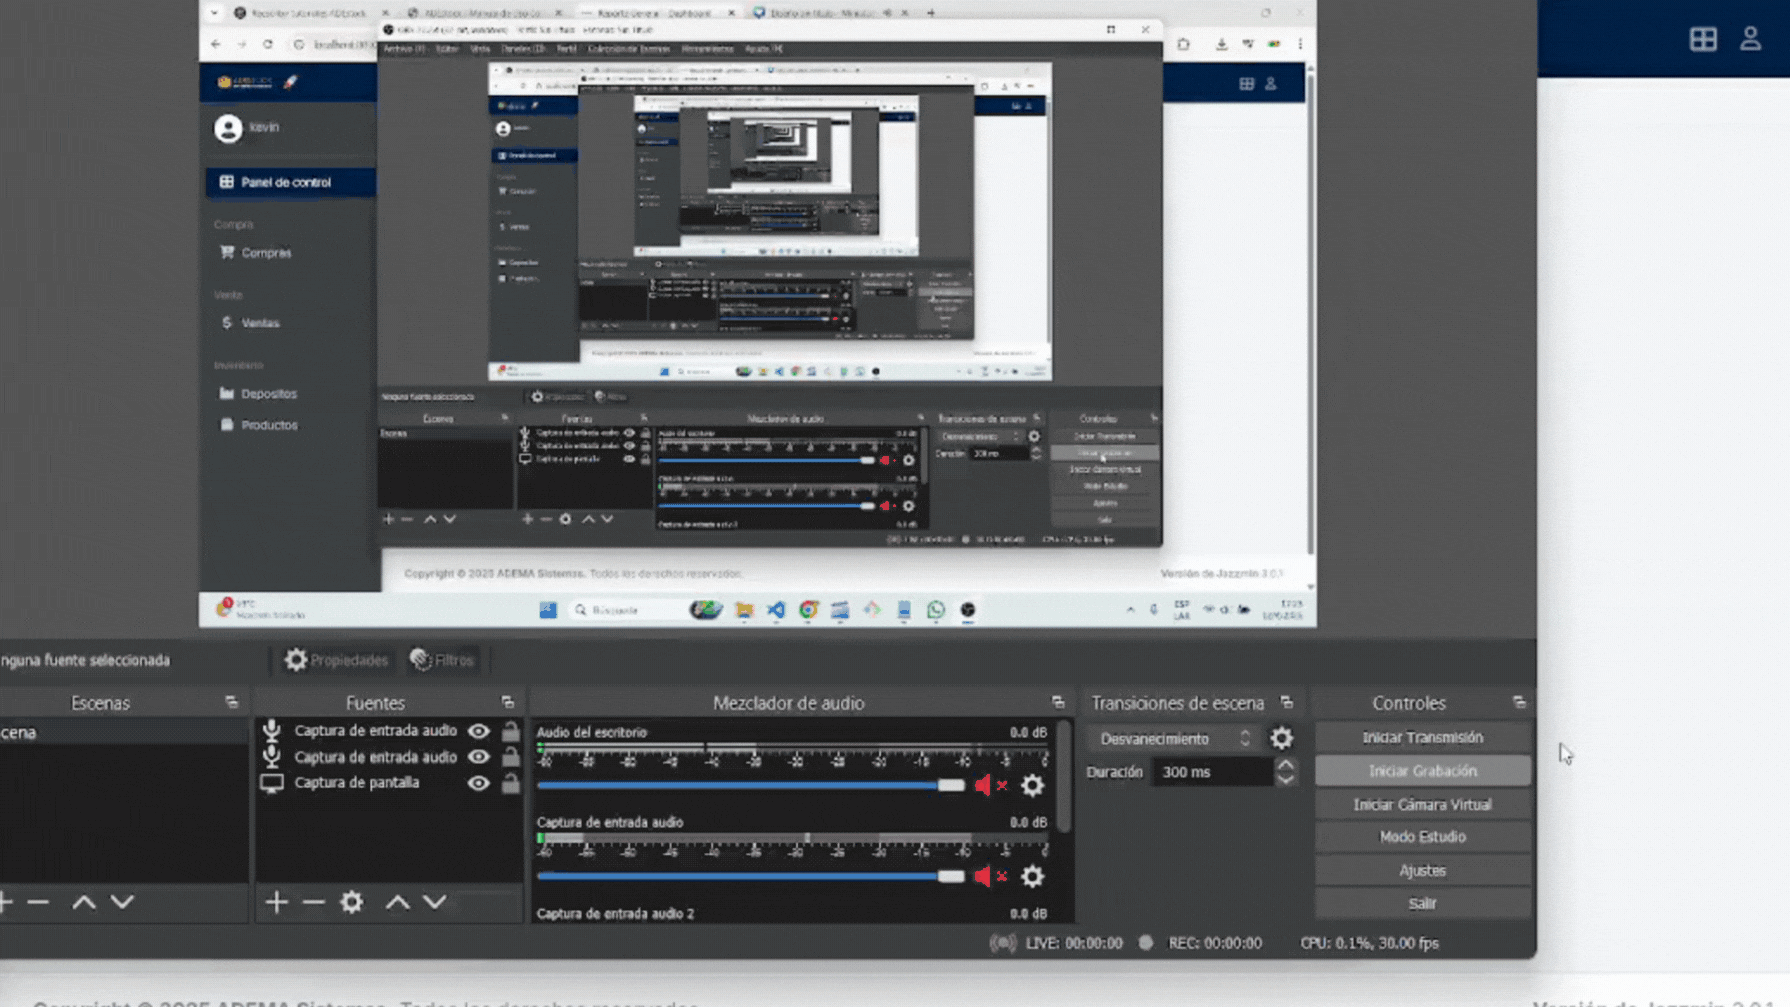Open tab list chevron in previewed browser
Image resolution: width=1790 pixels, height=1007 pixels.
pos(214,13)
